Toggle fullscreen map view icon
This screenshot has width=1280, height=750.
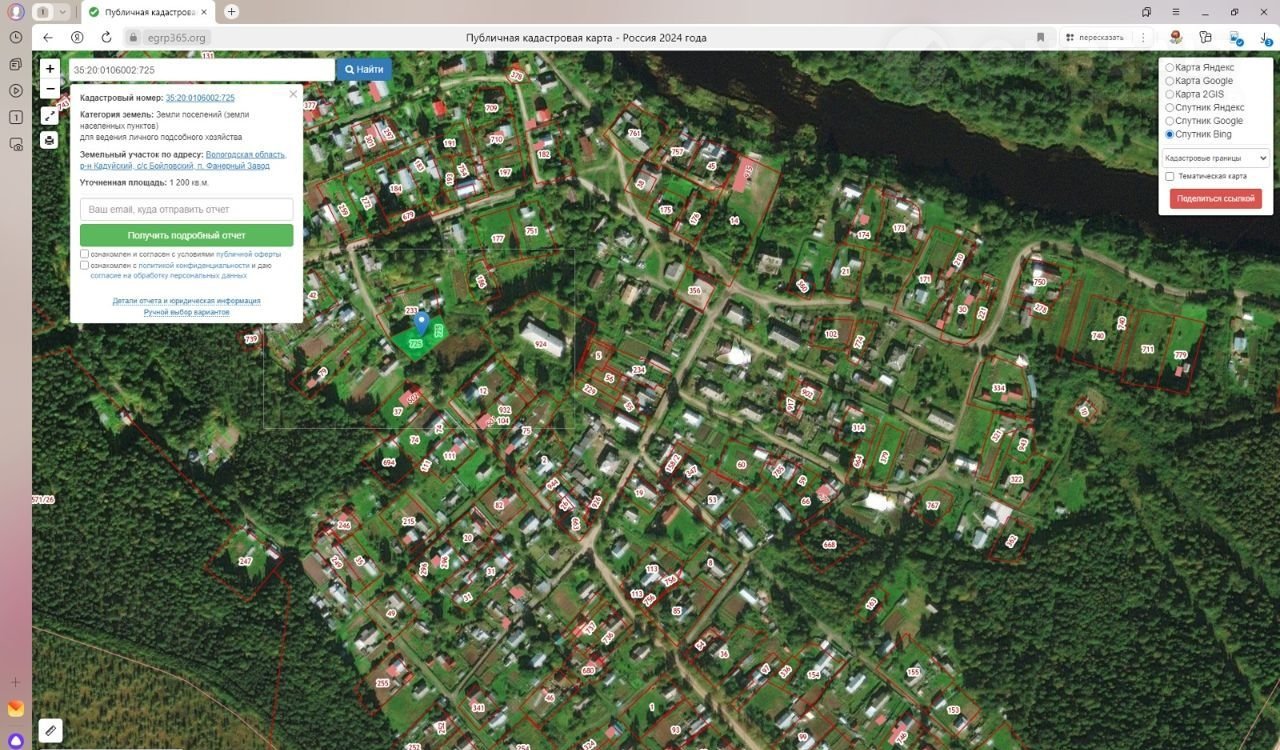[x=50, y=115]
